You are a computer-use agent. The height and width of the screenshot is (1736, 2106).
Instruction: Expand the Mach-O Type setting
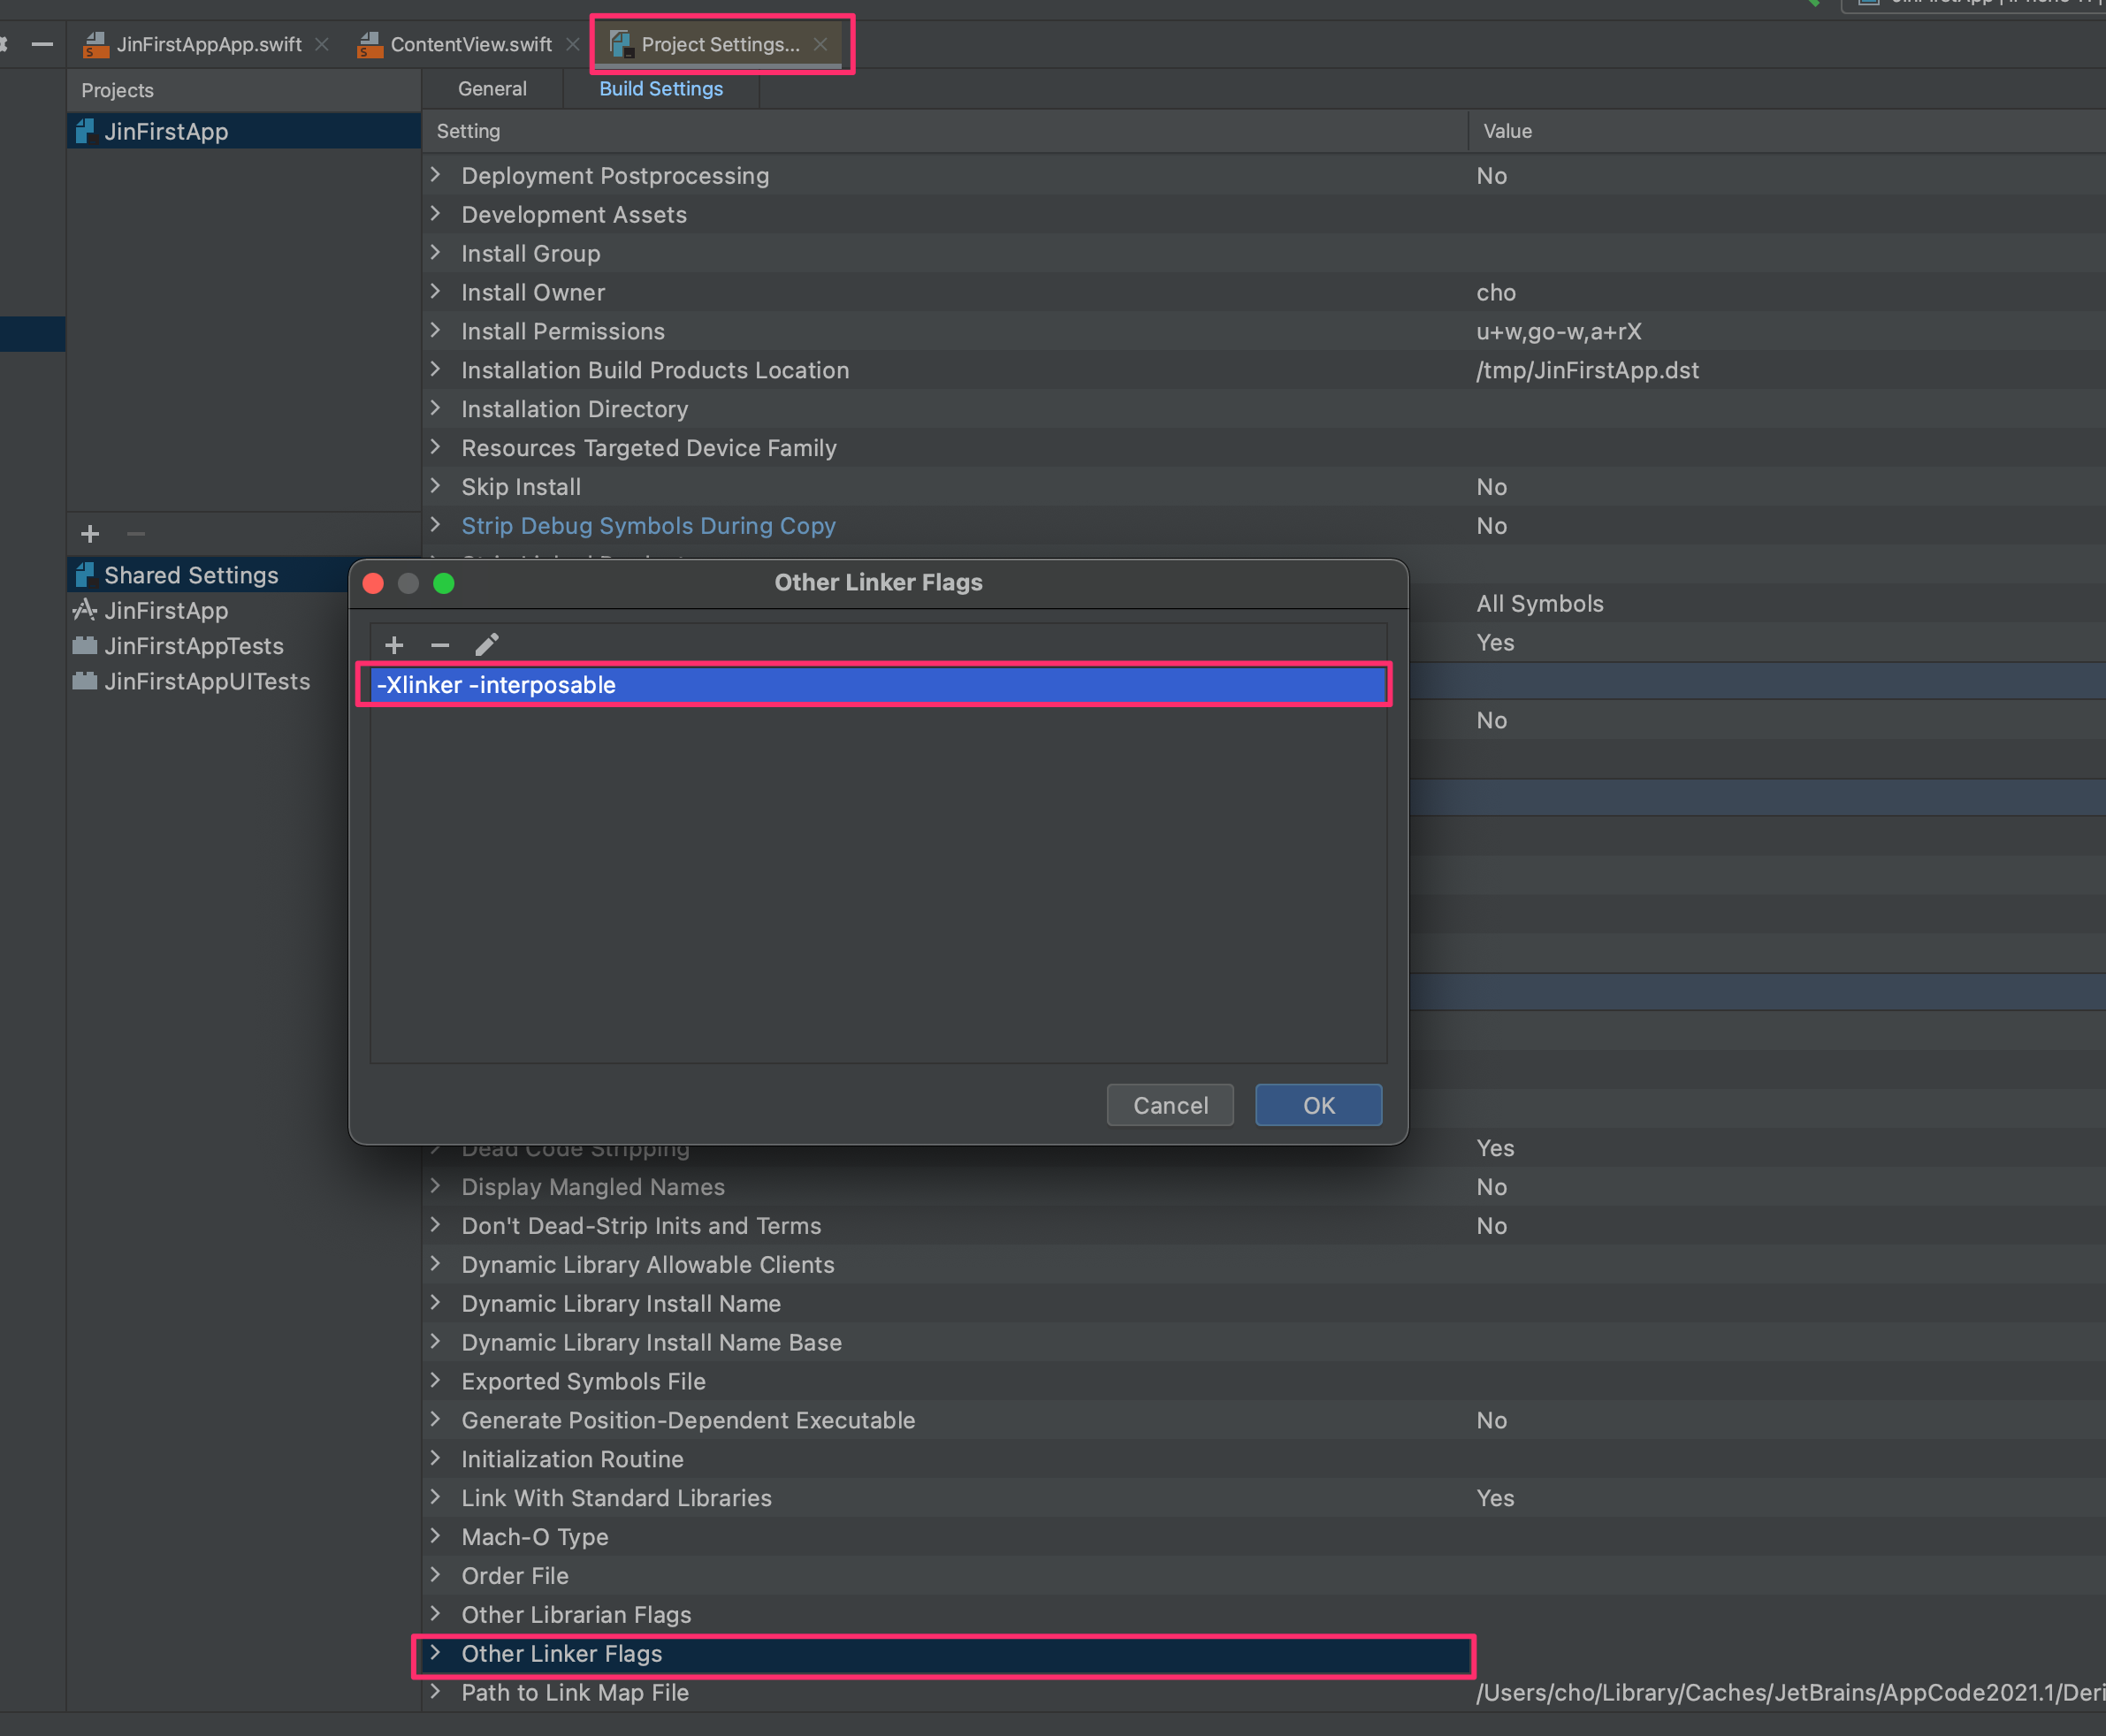tap(436, 1536)
